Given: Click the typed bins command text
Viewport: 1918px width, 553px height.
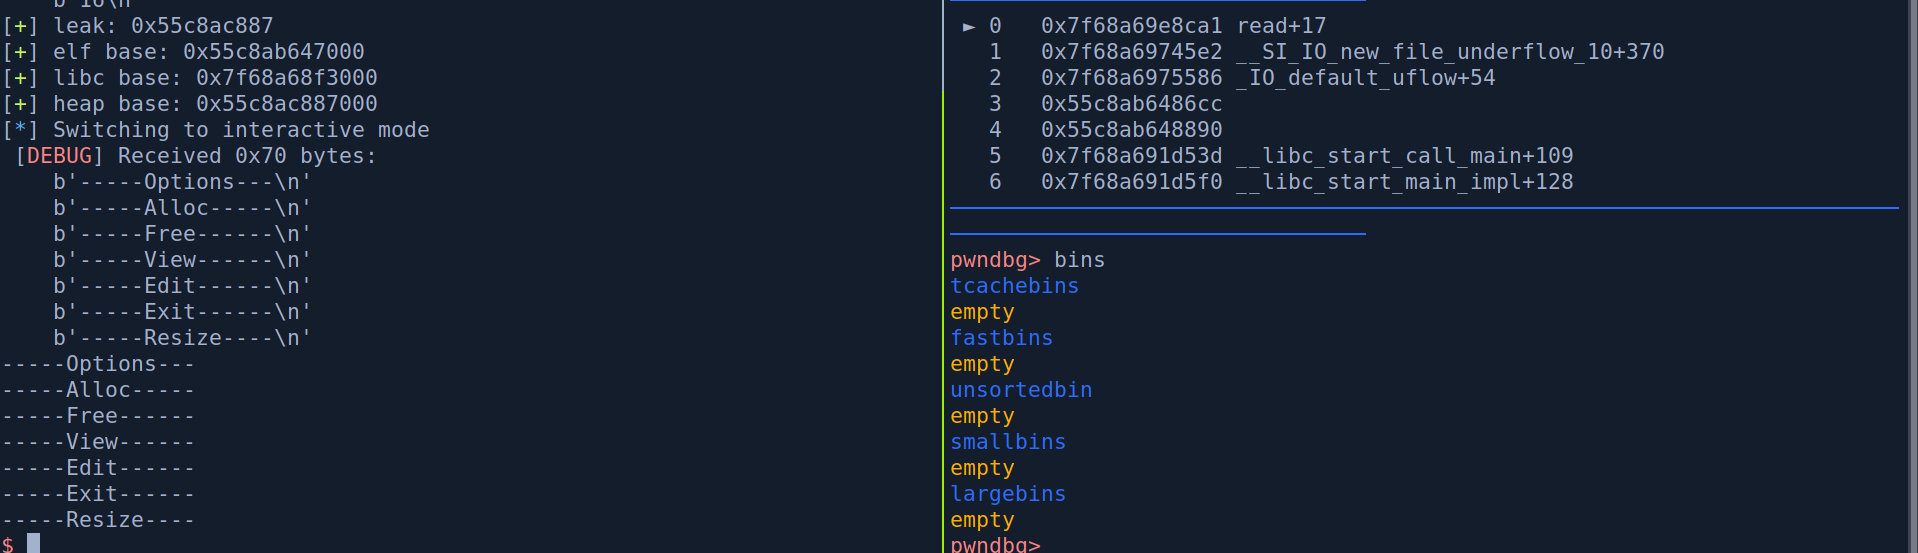Looking at the screenshot, I should (x=1079, y=260).
